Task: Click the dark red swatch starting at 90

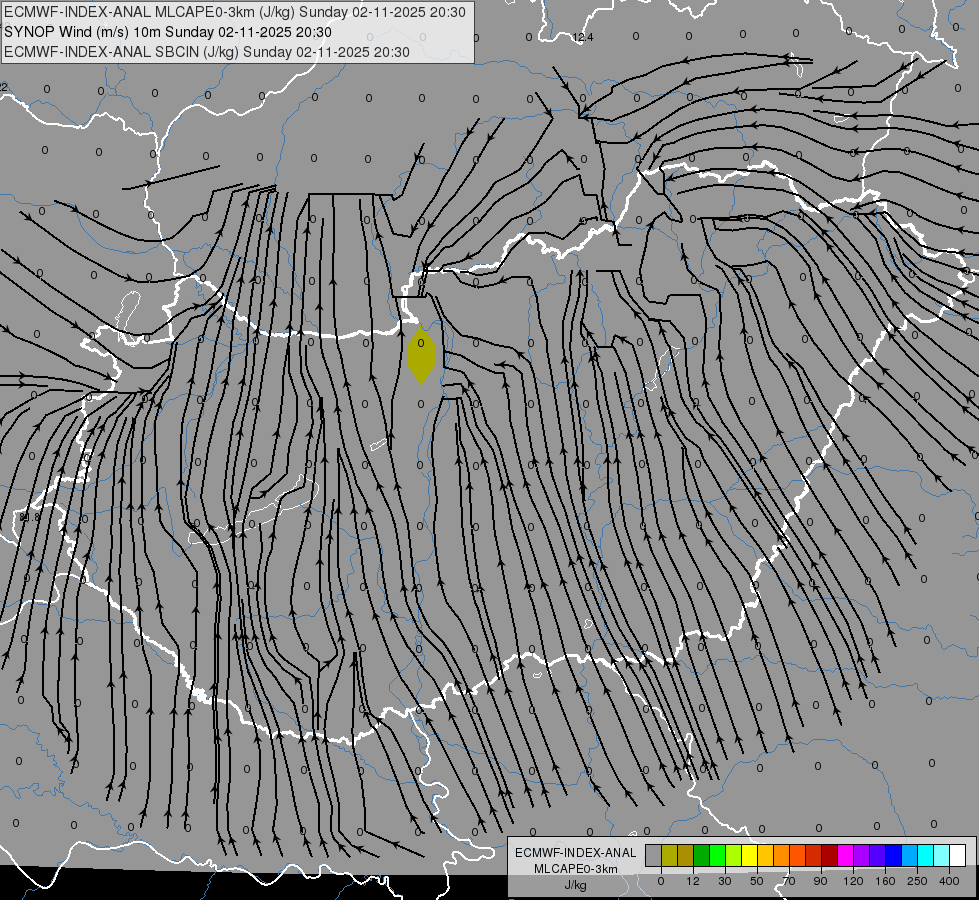Action: (830, 855)
